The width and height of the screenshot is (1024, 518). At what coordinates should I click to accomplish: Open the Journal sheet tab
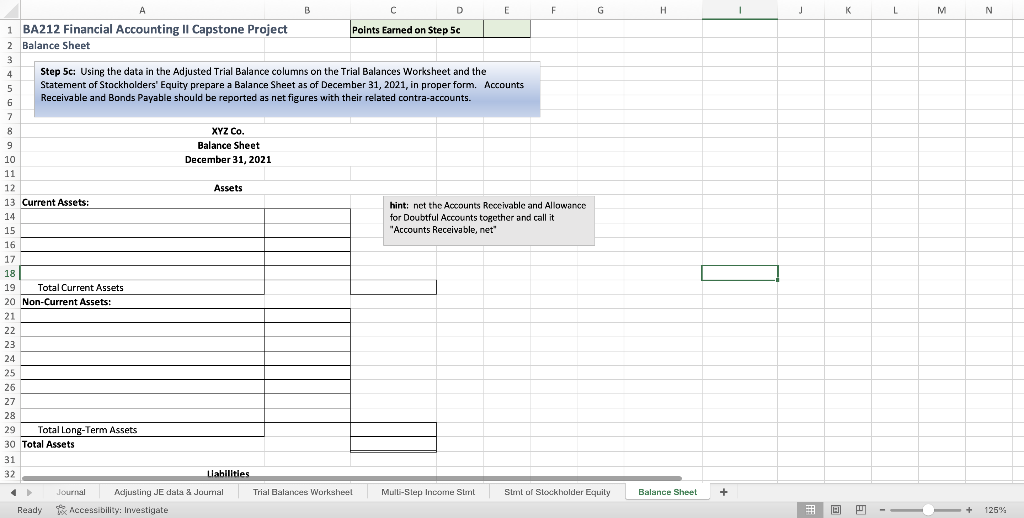click(x=71, y=492)
